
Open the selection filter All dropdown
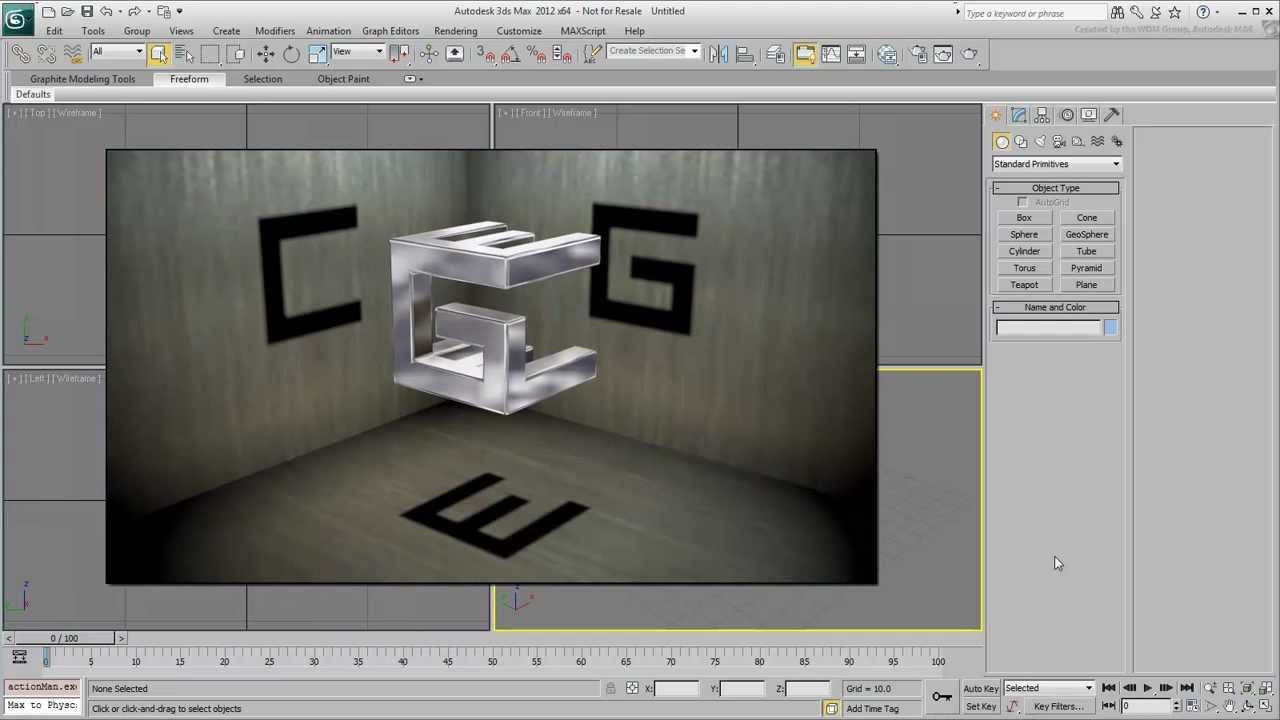click(117, 52)
